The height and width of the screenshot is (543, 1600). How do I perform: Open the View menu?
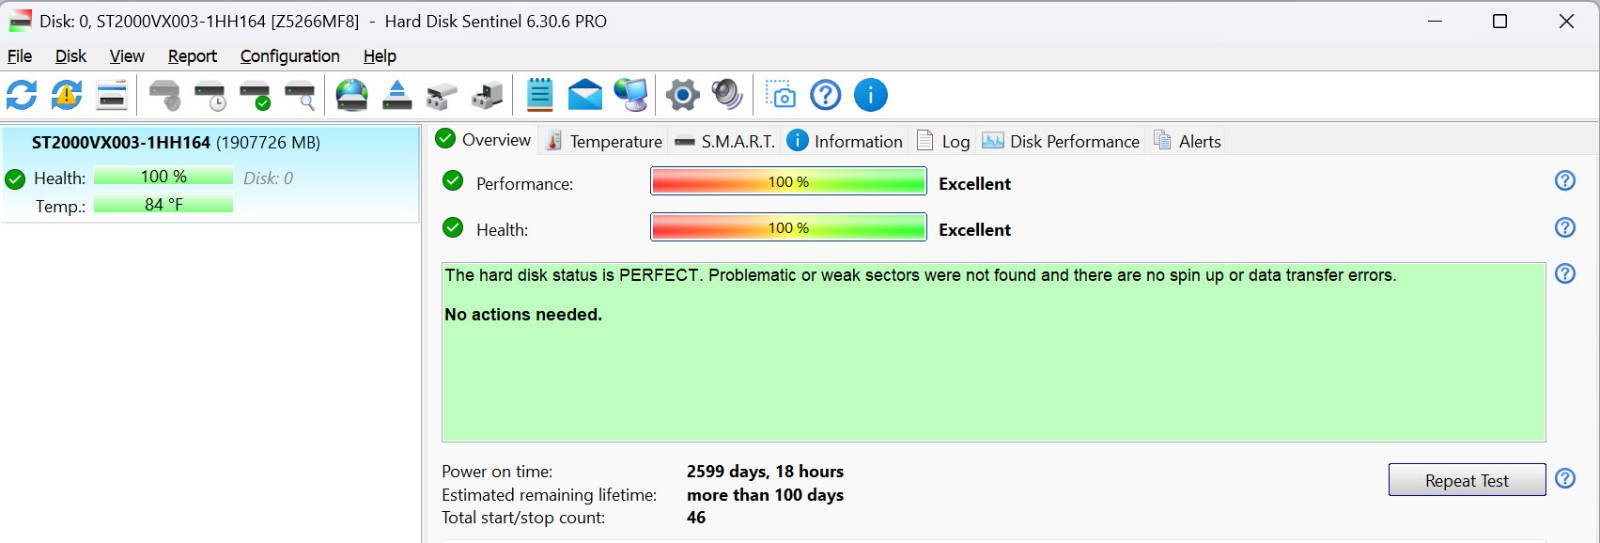(127, 56)
